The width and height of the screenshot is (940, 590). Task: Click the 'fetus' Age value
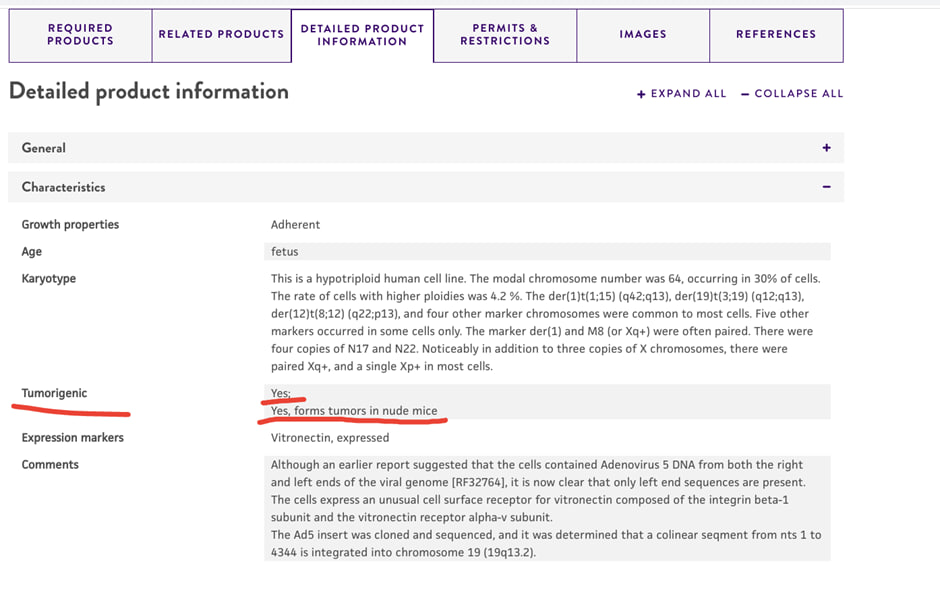(284, 252)
